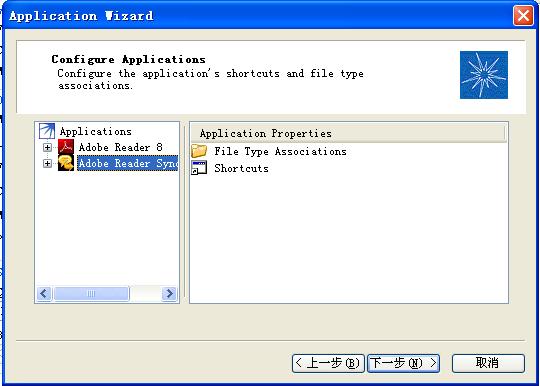Click the Adobe Reader Sync yellow icon
Viewport: 540px width, 386px height.
(66, 163)
